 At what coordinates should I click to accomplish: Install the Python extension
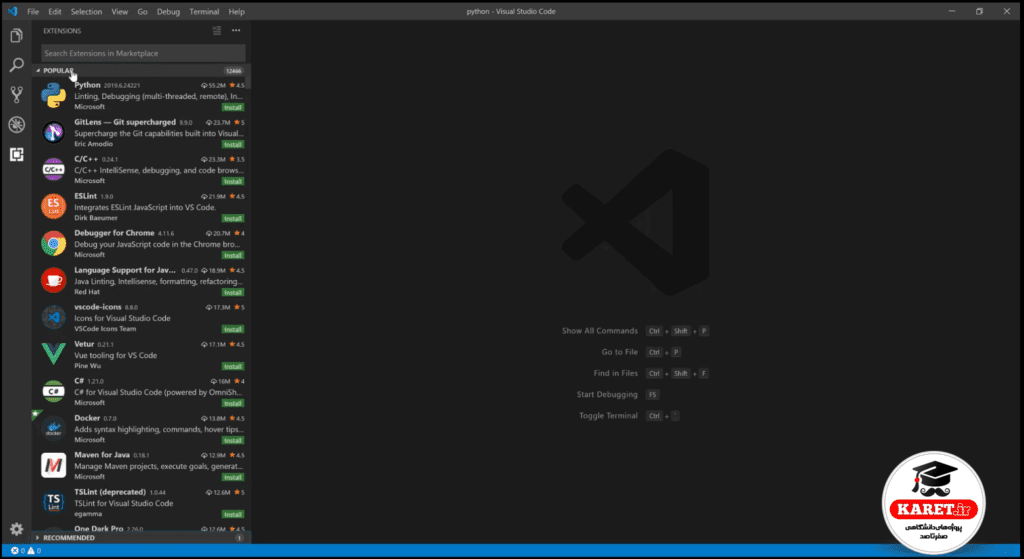point(232,107)
